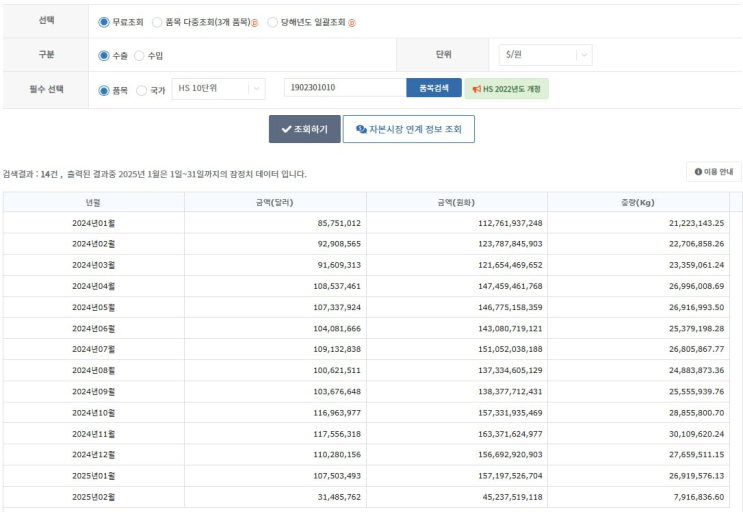Click the 금액(원화) column header
This screenshot has width=743, height=512.
(x=457, y=202)
